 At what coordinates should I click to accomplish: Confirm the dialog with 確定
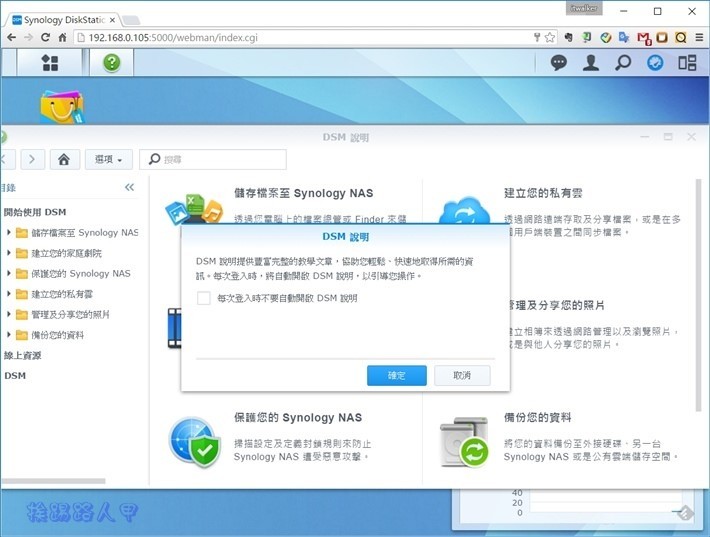pos(397,375)
